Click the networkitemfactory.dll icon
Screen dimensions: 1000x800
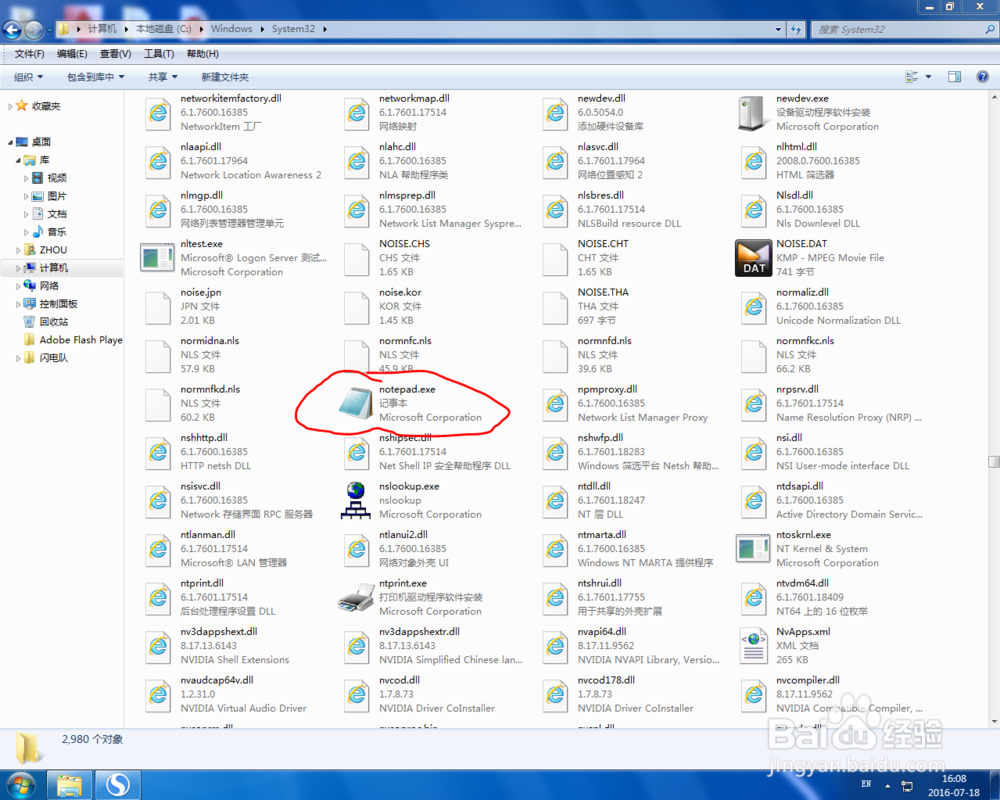(x=158, y=113)
